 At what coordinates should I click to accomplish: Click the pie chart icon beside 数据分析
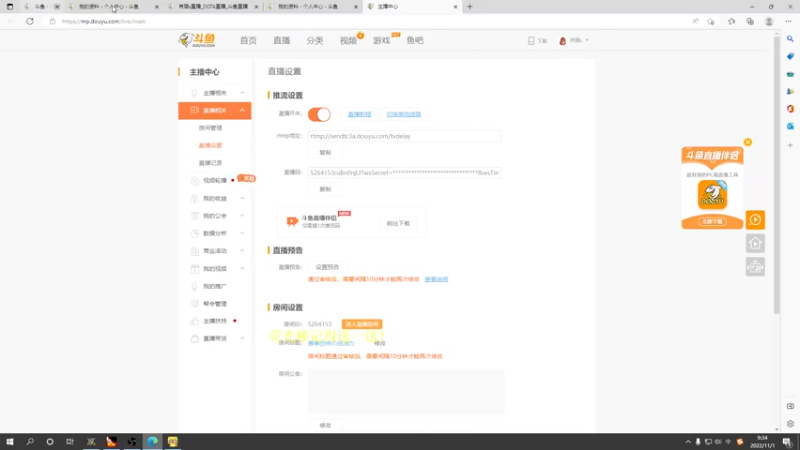(x=194, y=233)
